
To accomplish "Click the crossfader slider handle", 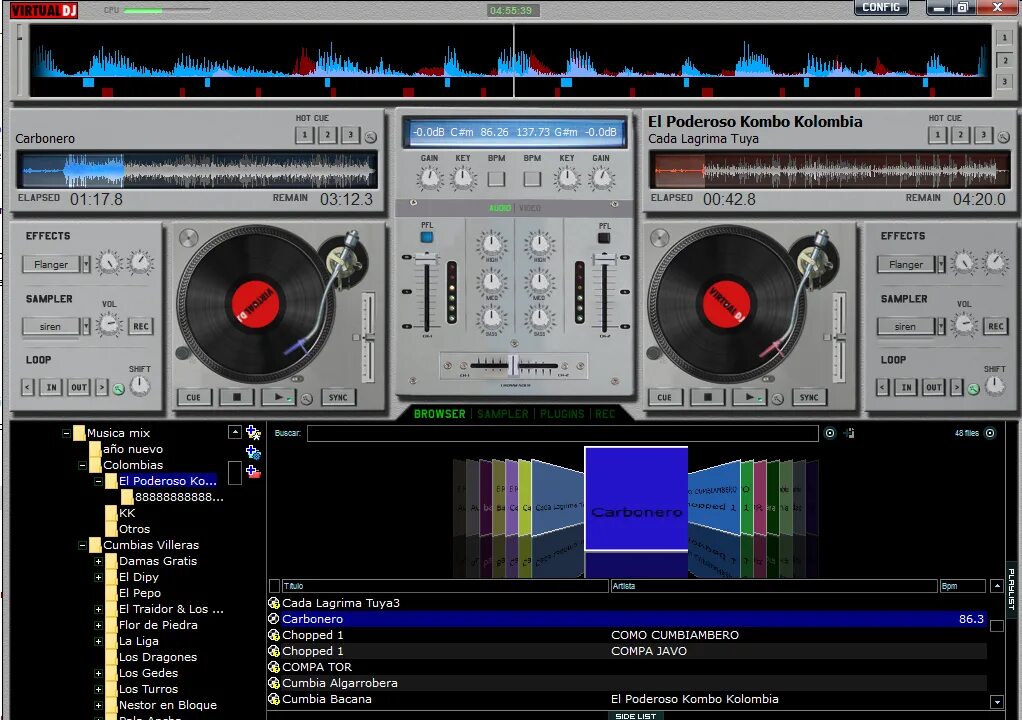I will coord(514,366).
